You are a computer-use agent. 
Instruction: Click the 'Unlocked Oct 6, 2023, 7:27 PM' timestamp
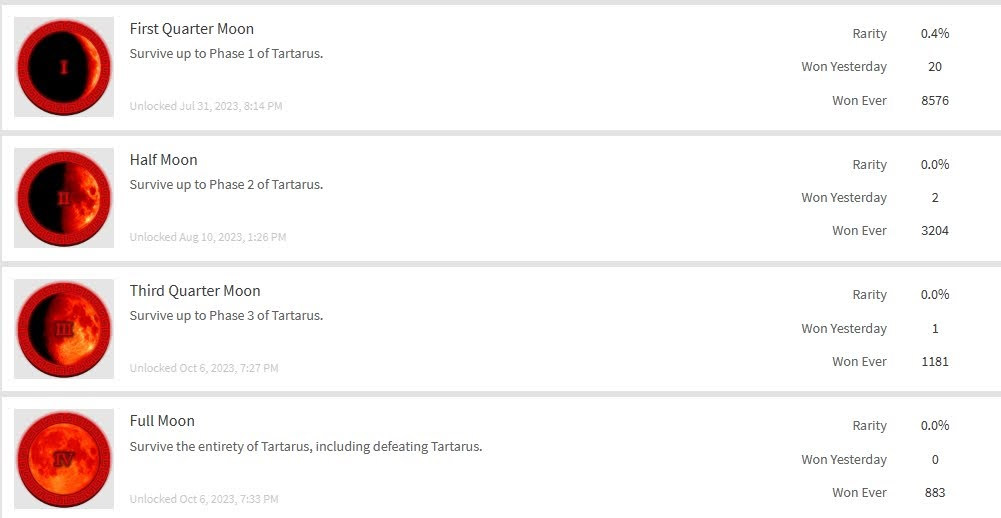click(x=204, y=368)
